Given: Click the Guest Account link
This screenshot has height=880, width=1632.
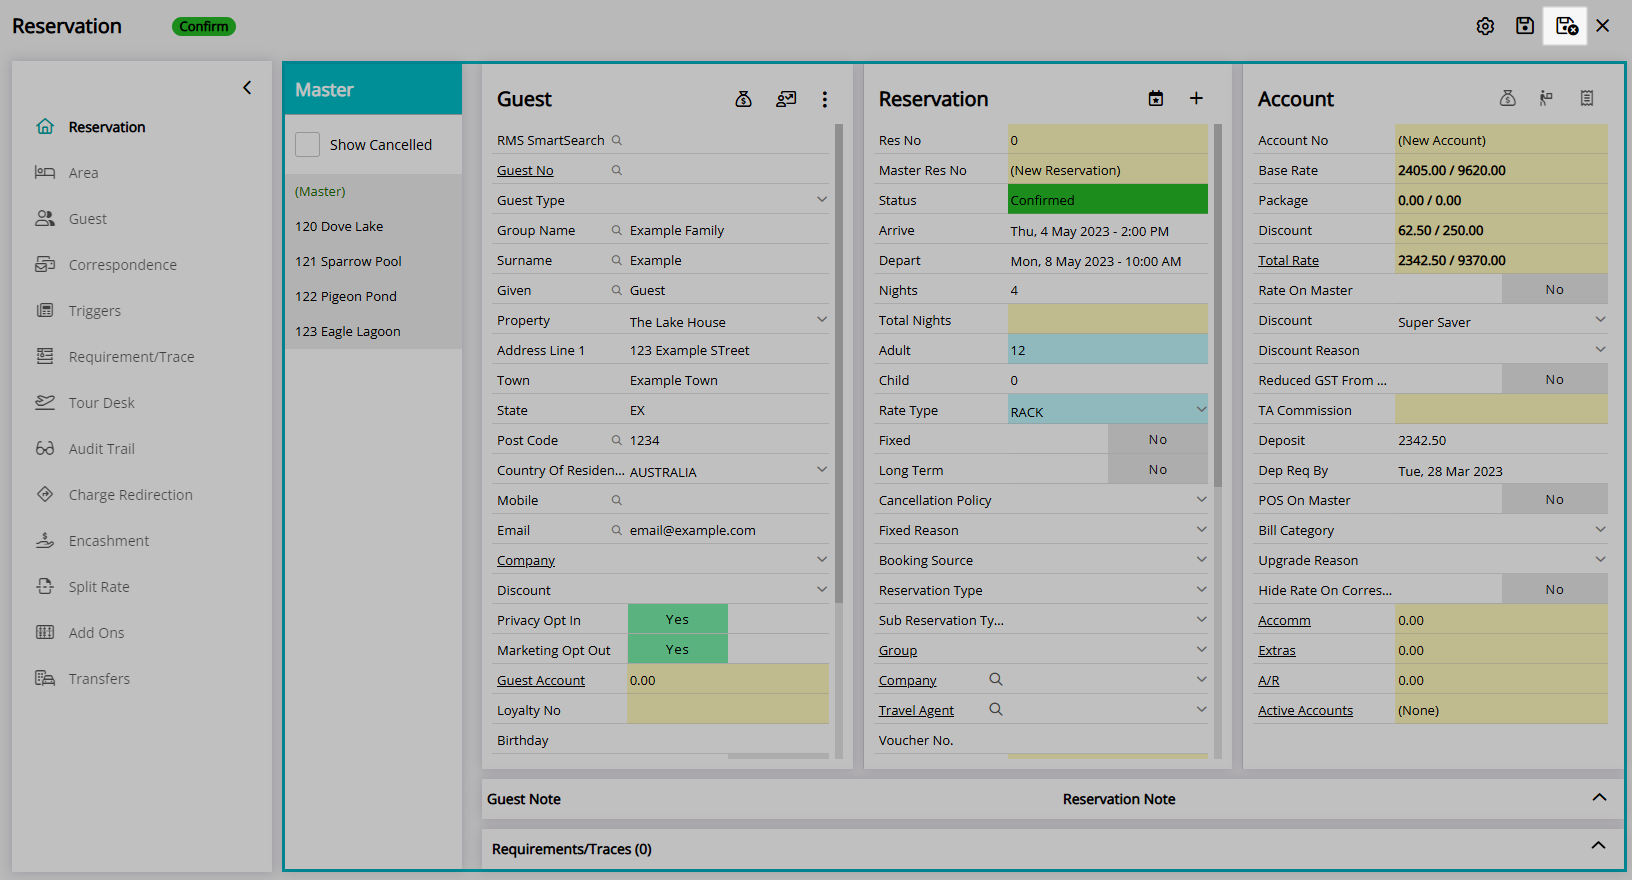Looking at the screenshot, I should [541, 680].
